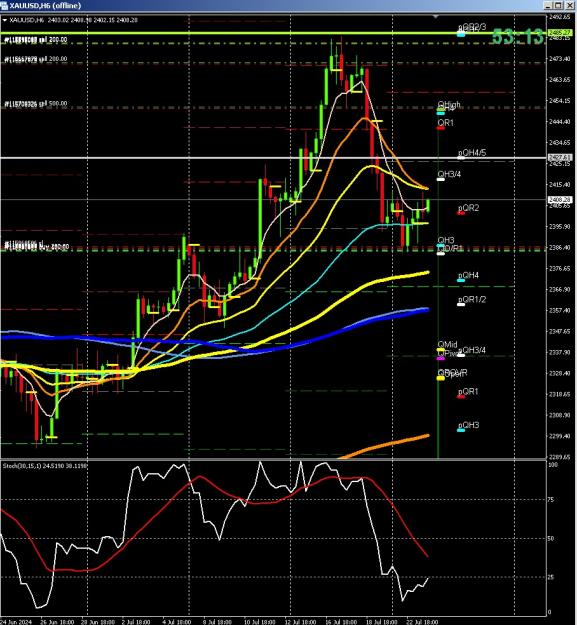Click the cyan pQH4 level marker
Screen dimensions: 577x625
[461, 281]
